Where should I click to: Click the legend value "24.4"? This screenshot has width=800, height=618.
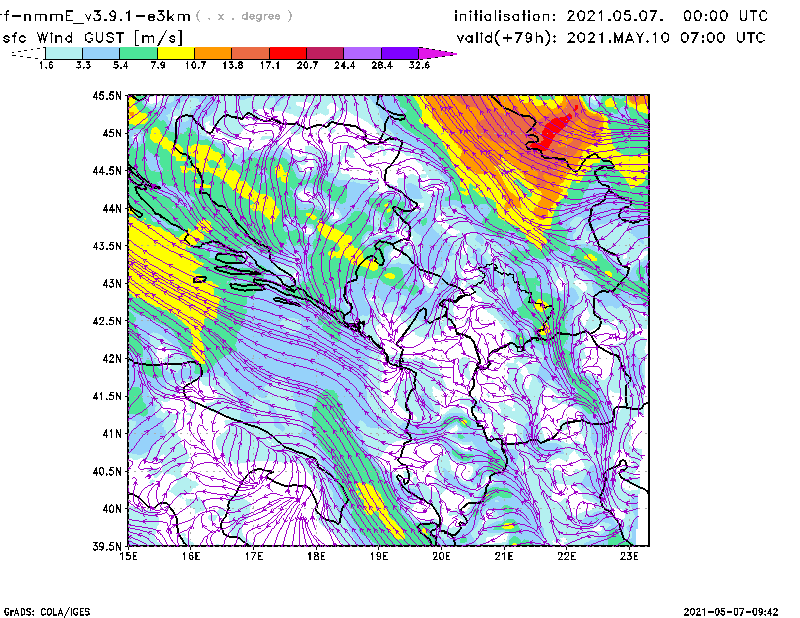344,65
